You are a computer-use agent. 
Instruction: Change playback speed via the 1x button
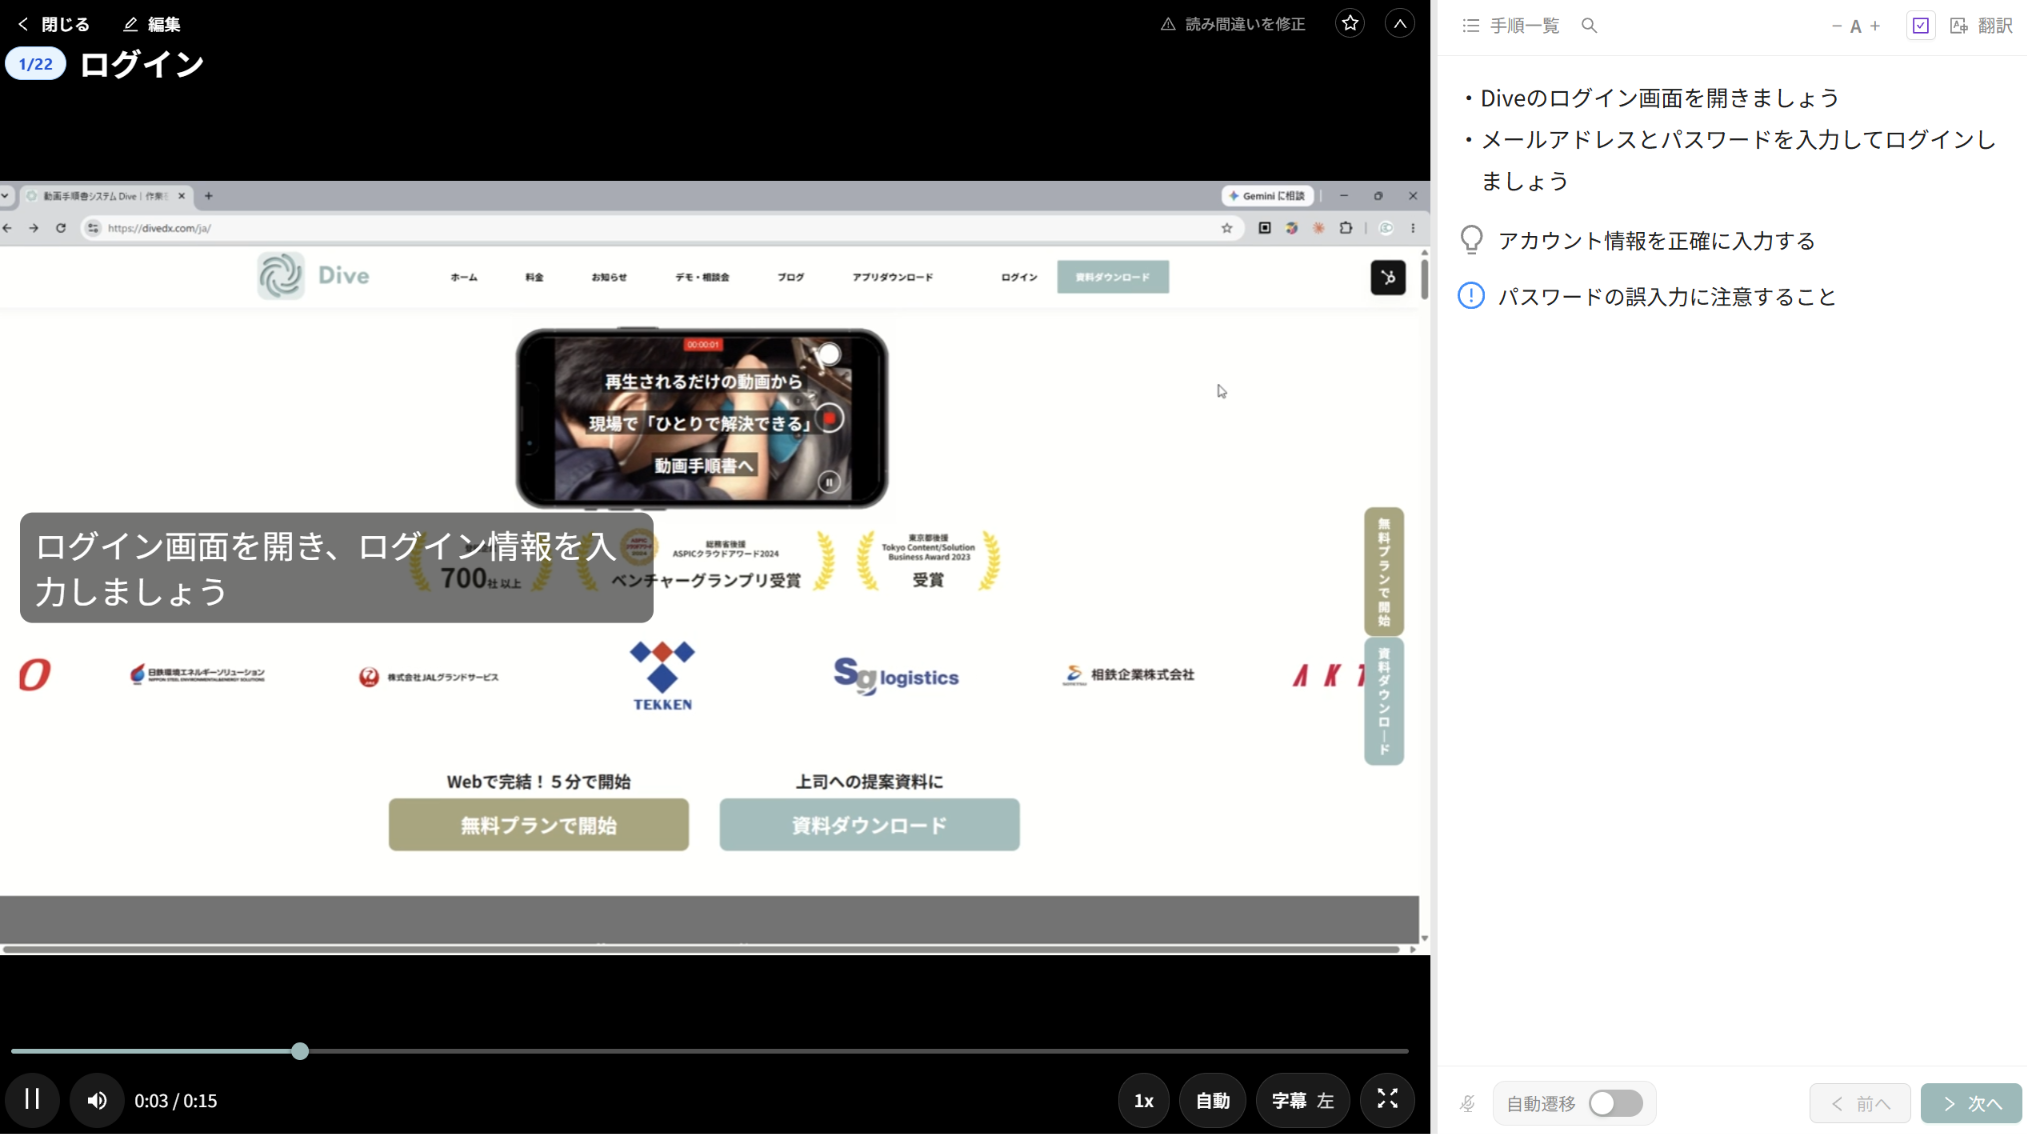pyautogui.click(x=1143, y=1100)
